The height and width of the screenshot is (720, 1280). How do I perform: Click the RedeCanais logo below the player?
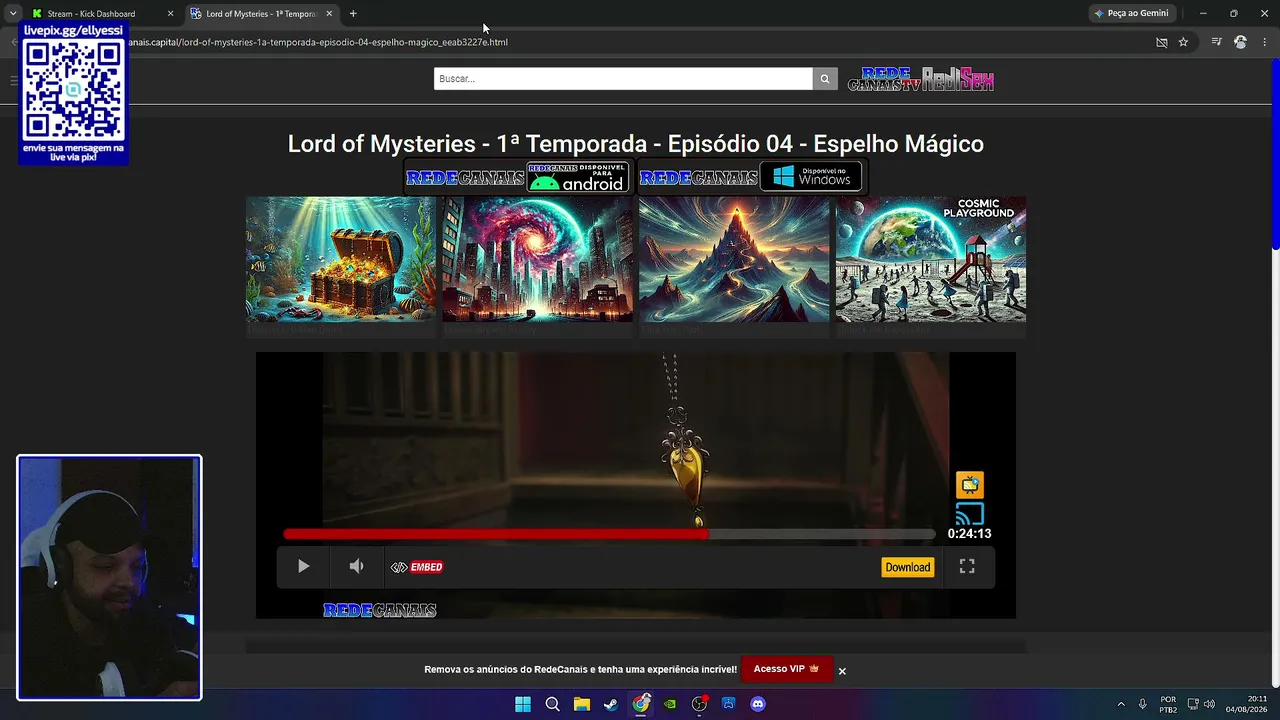click(380, 610)
